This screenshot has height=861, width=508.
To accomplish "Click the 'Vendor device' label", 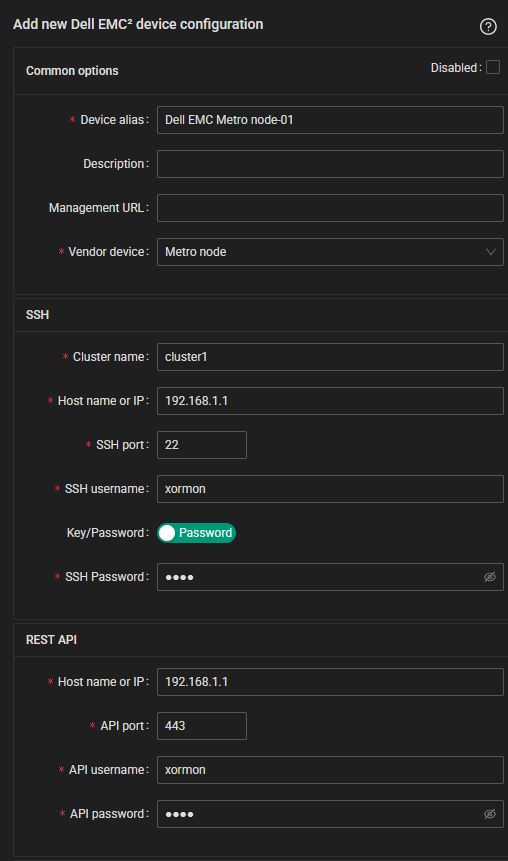I will coord(108,251).
